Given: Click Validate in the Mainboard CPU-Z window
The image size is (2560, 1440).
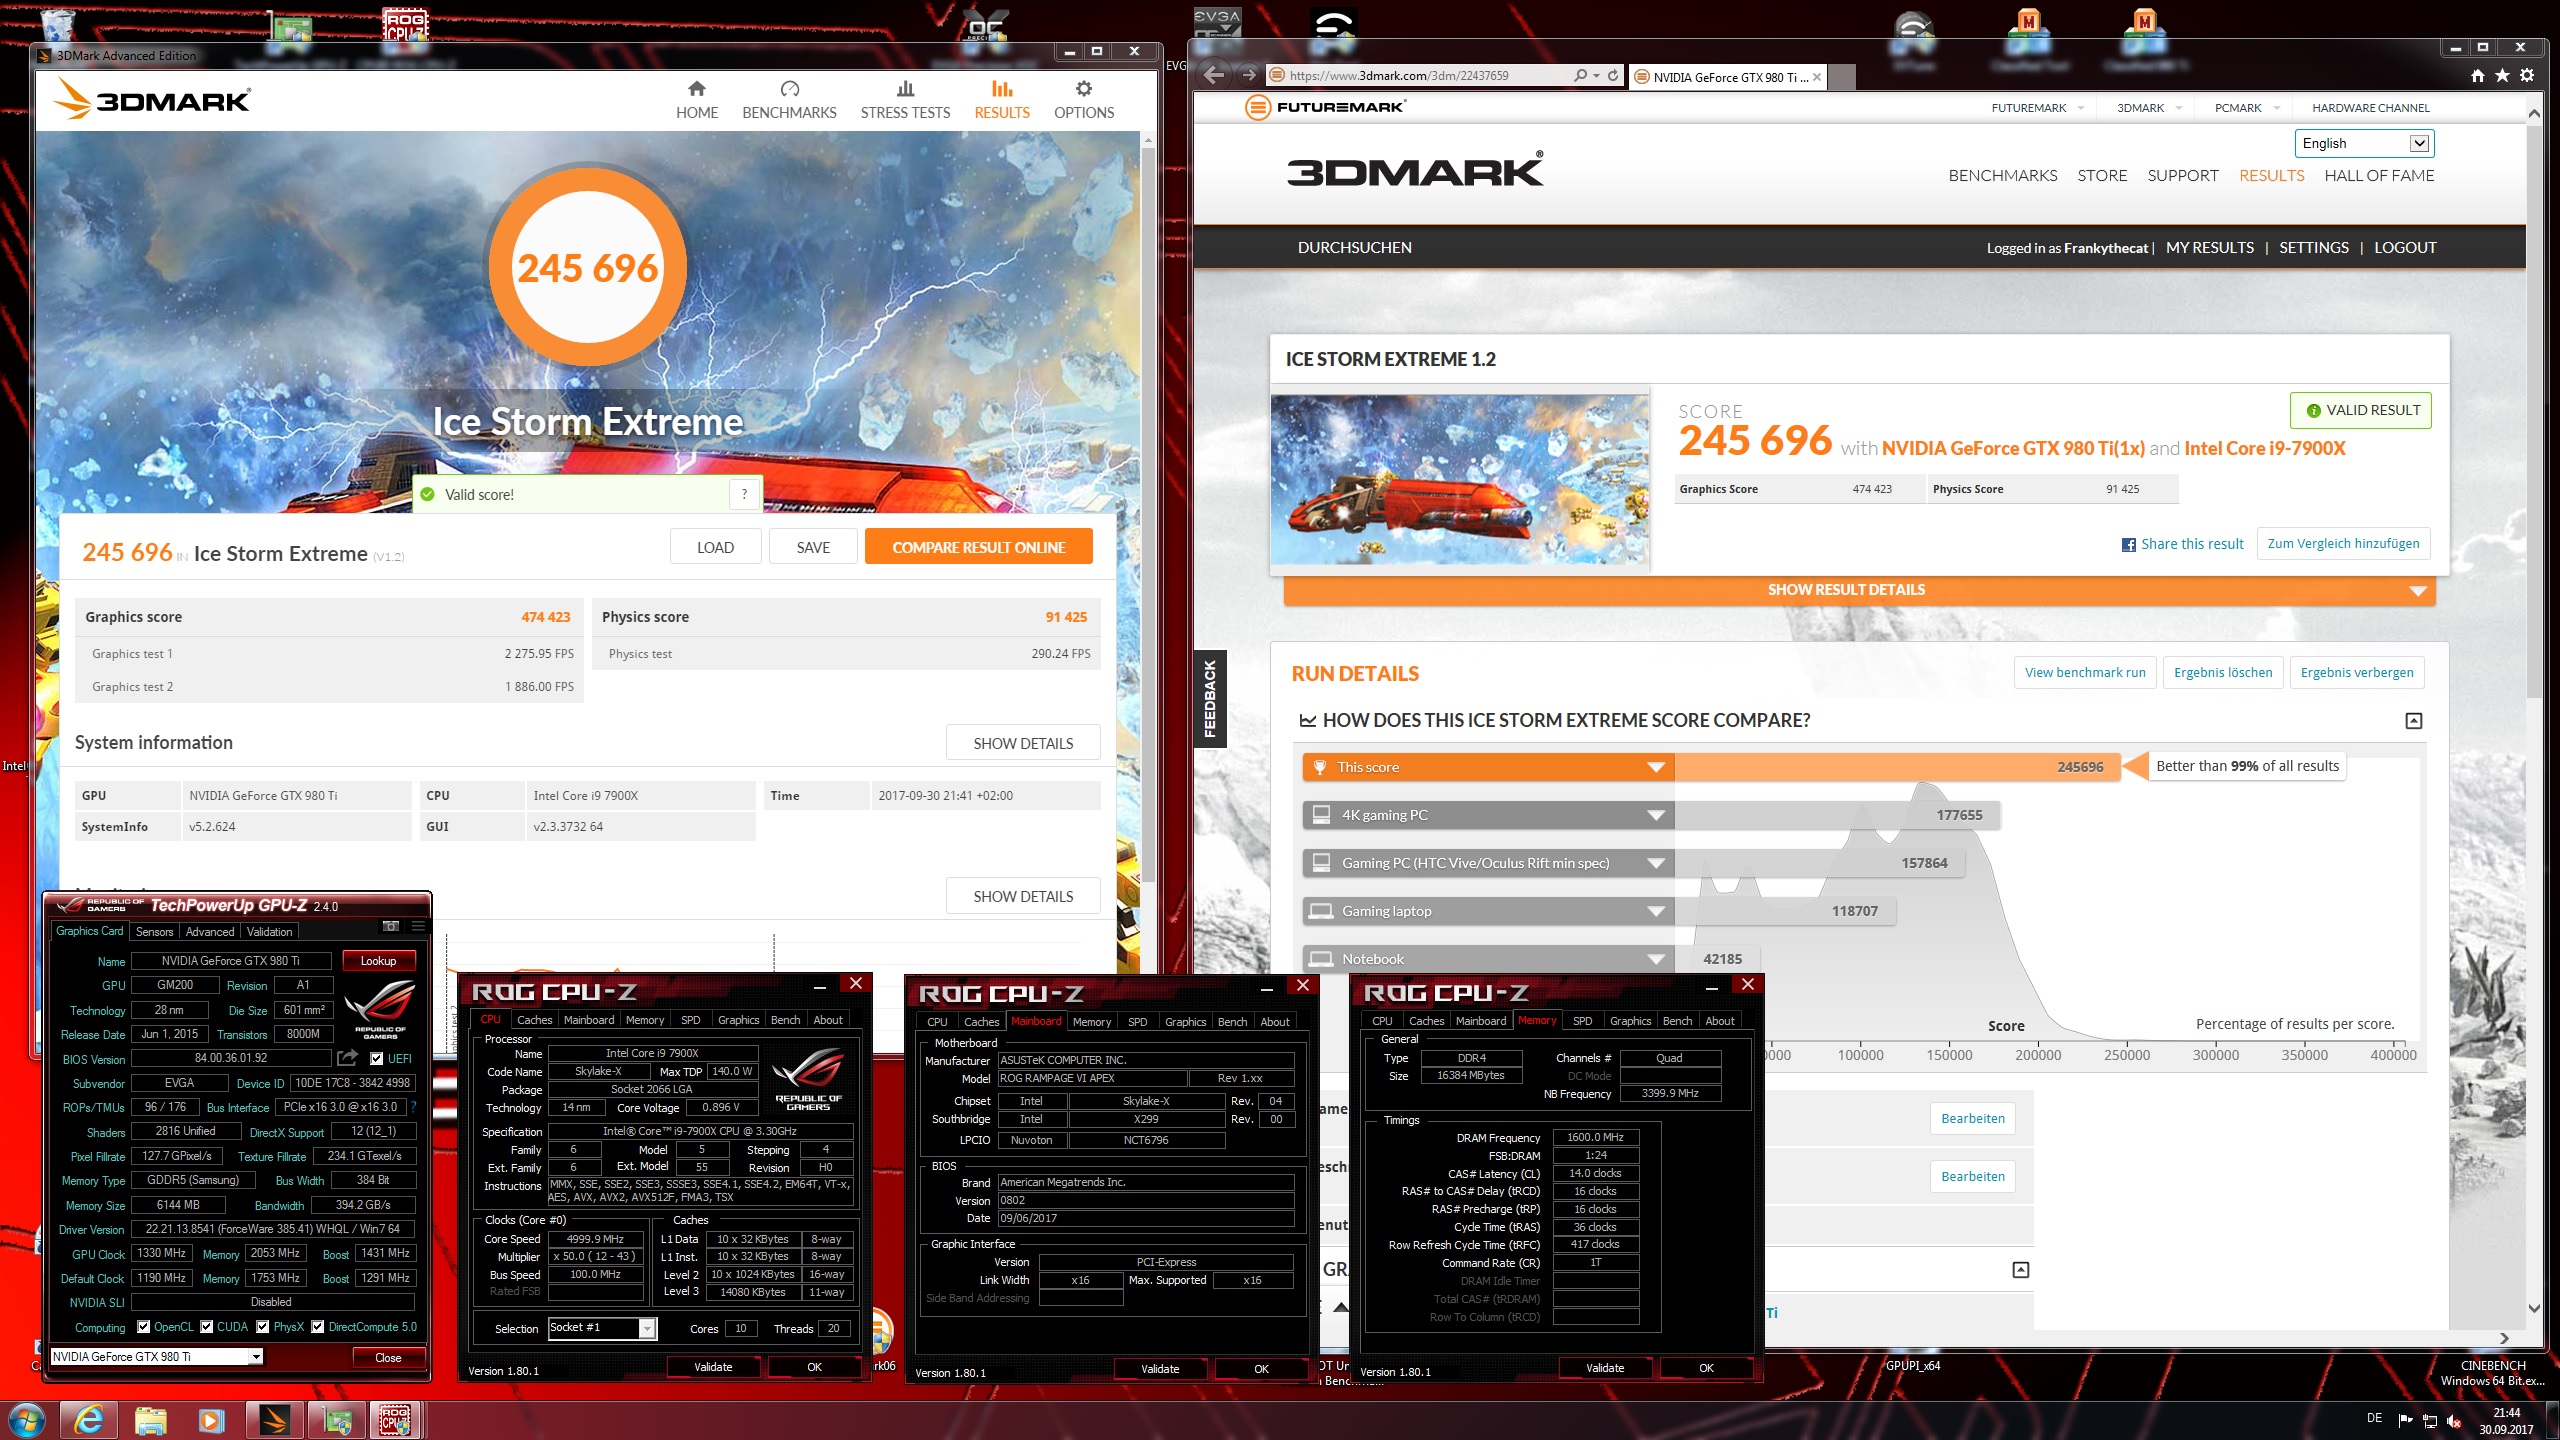Looking at the screenshot, I should click(x=1160, y=1369).
